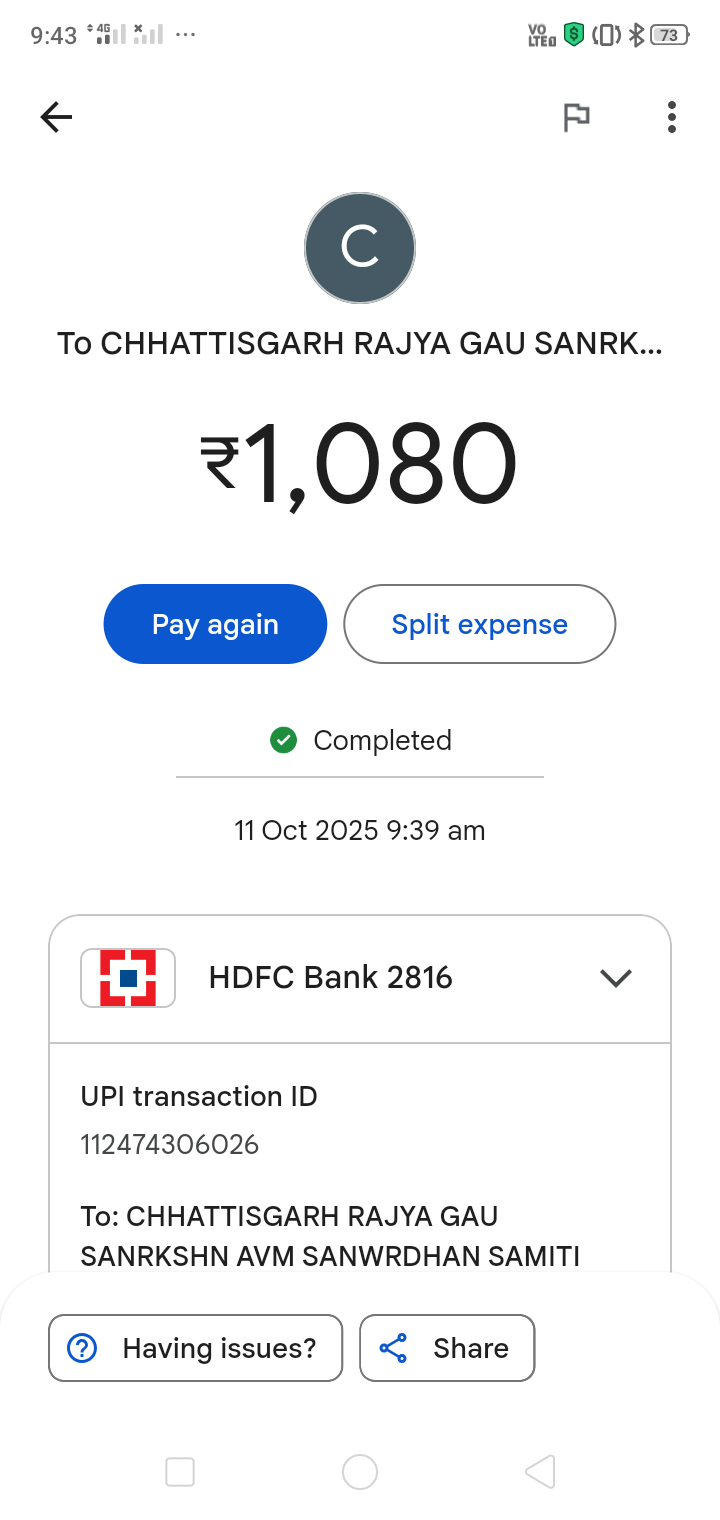Tap the HDFC Bank logo icon
720x1520 pixels.
(x=128, y=978)
